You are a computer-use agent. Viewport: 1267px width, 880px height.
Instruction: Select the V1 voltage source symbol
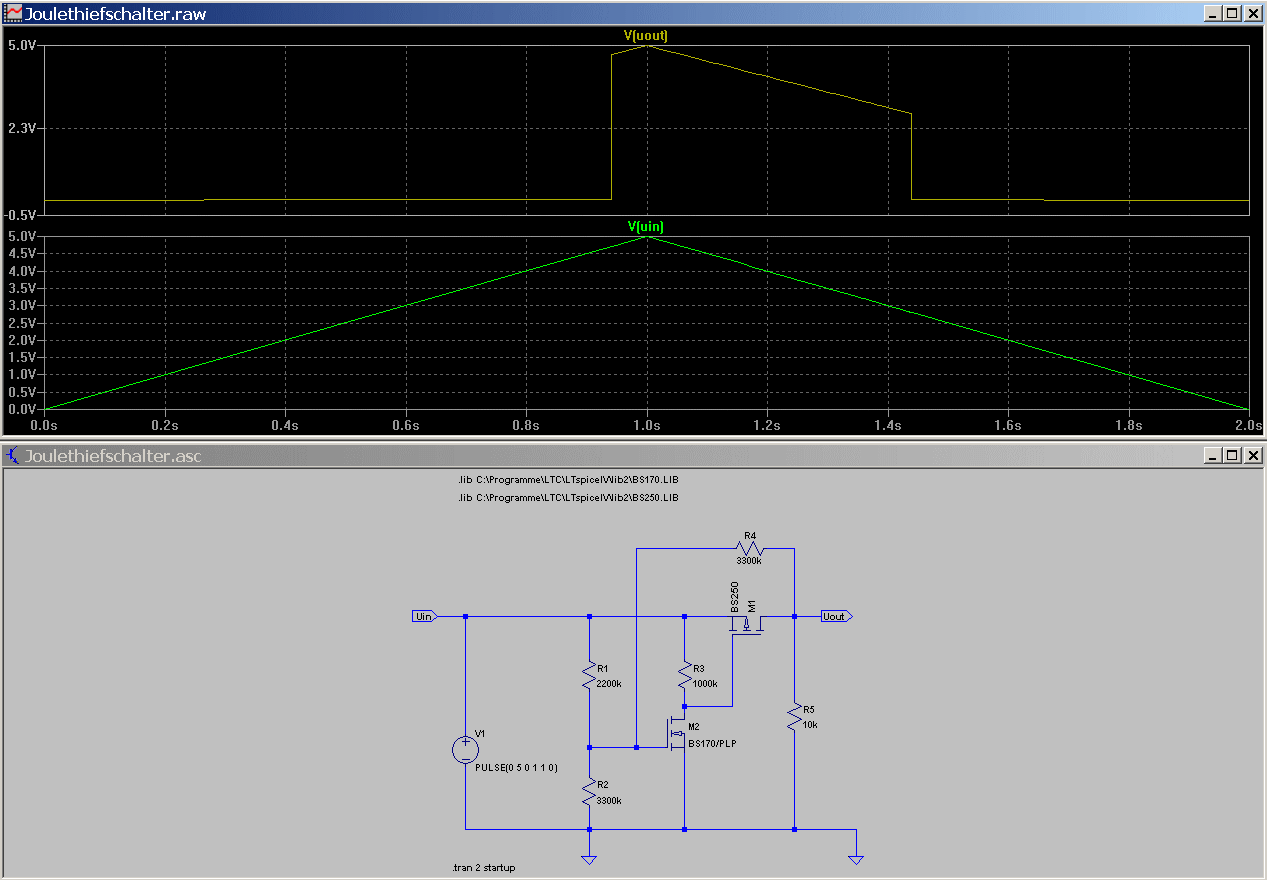(466, 749)
